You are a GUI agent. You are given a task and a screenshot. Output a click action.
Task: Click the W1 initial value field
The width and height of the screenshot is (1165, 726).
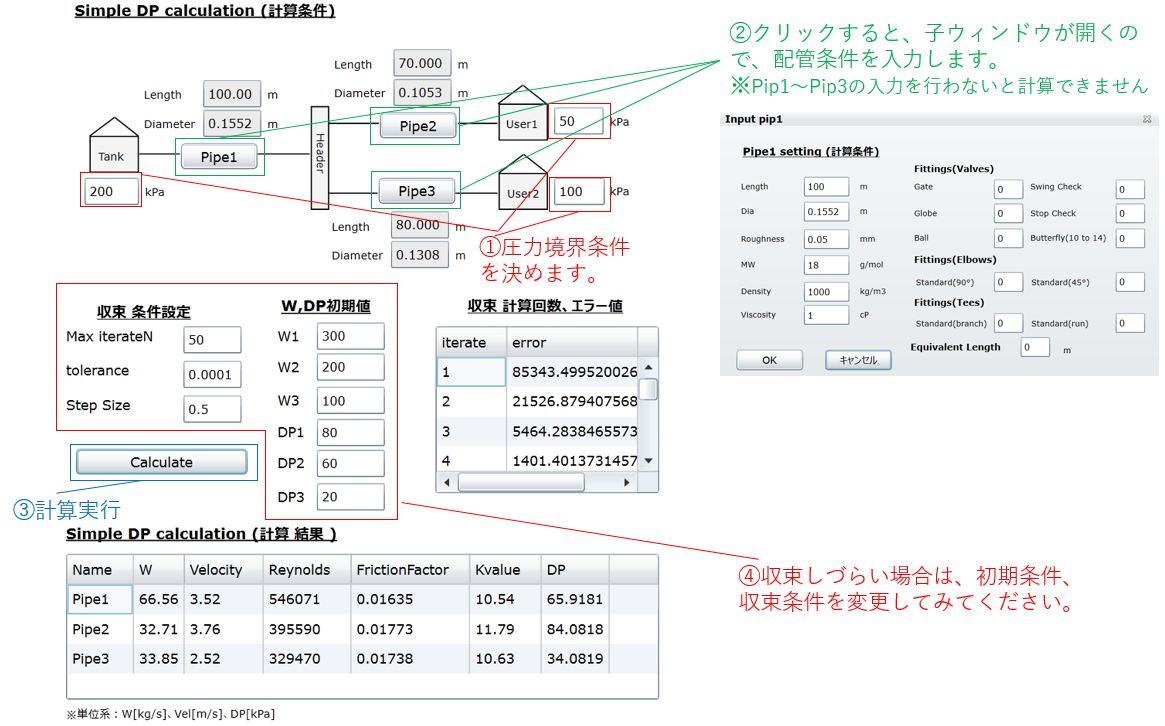pyautogui.click(x=350, y=337)
